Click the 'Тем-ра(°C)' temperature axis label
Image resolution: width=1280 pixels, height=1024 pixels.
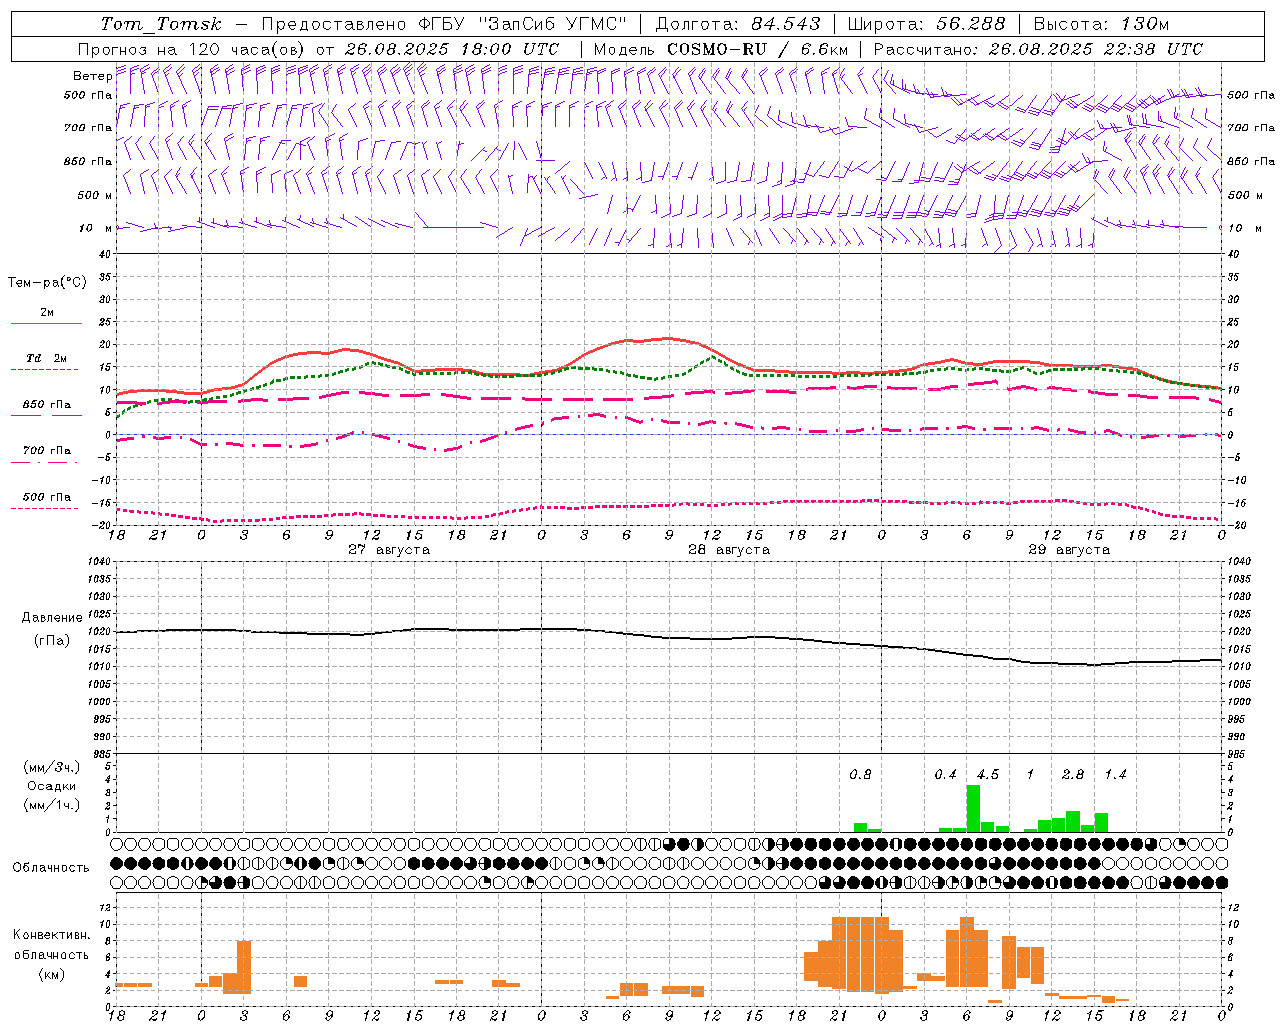point(47,282)
